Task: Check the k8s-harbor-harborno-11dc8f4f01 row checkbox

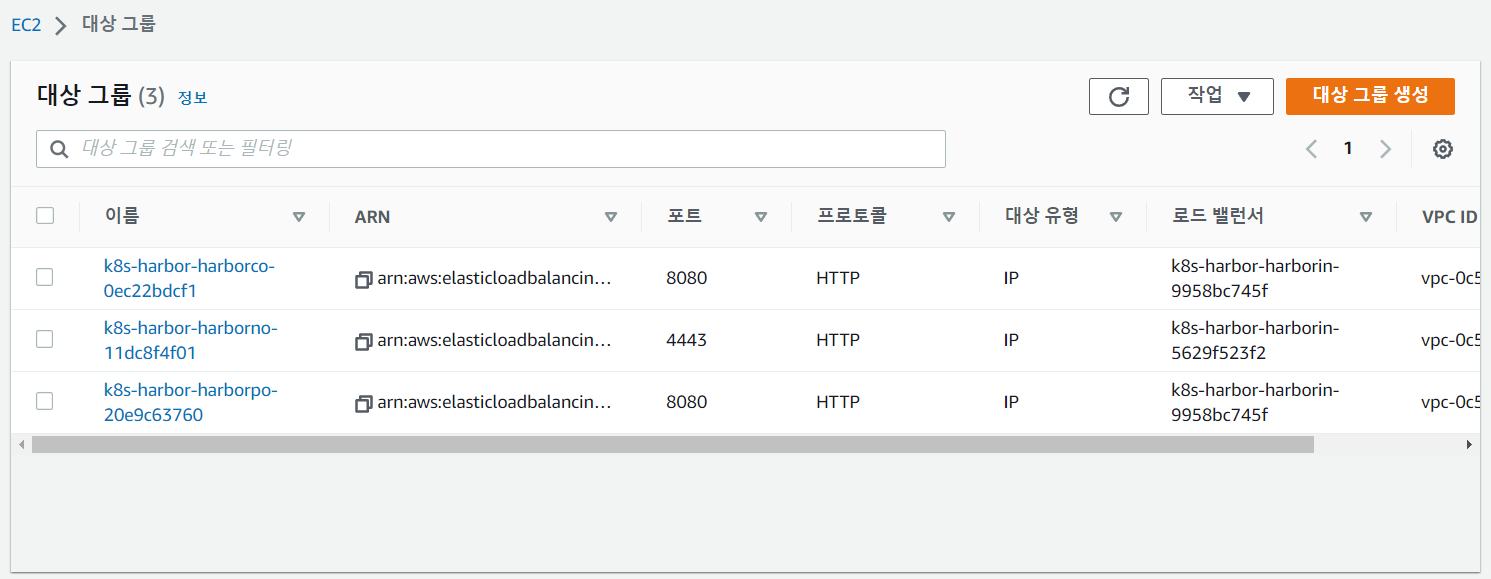Action: (45, 339)
